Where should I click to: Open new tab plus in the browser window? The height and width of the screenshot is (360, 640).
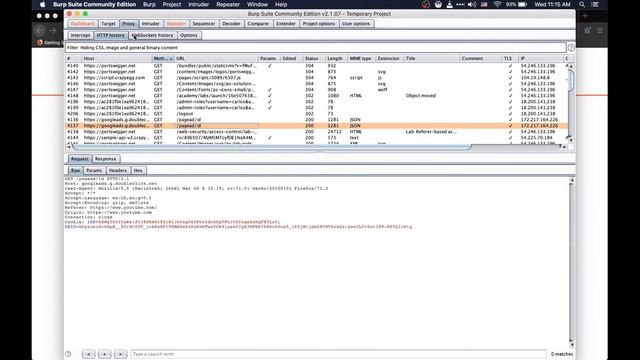pyautogui.click(x=585, y=16)
